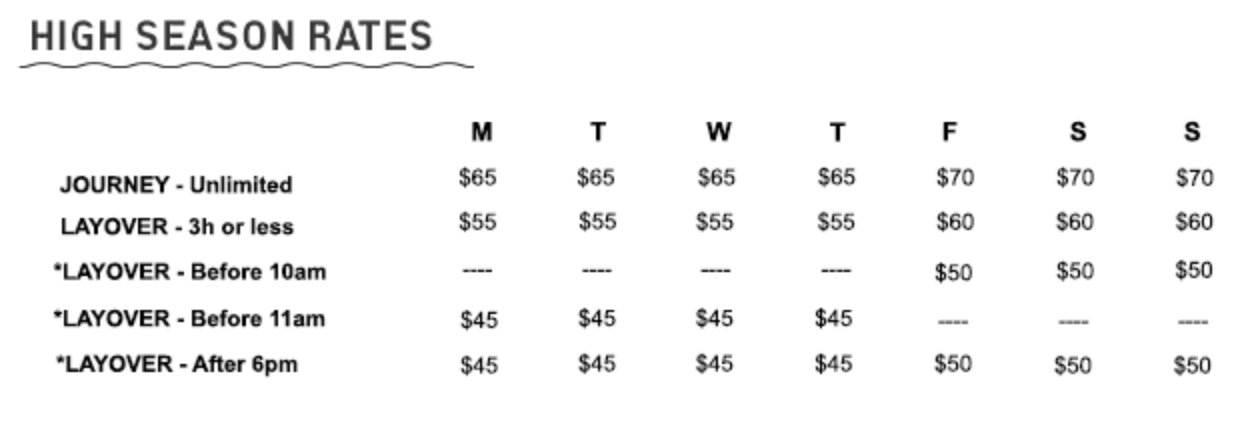The height and width of the screenshot is (428, 1238).
Task: Click the Wednesday column header W
Action: (x=718, y=132)
